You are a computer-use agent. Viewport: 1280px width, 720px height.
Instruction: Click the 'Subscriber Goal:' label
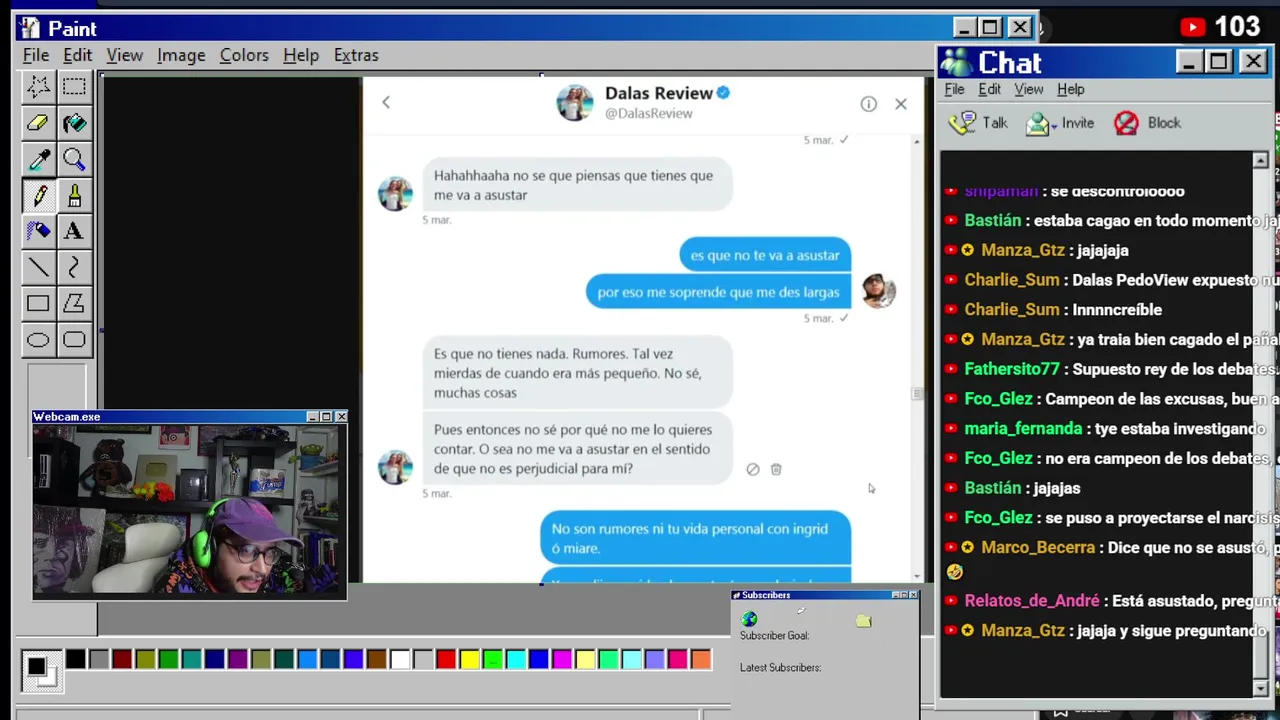pyautogui.click(x=774, y=636)
